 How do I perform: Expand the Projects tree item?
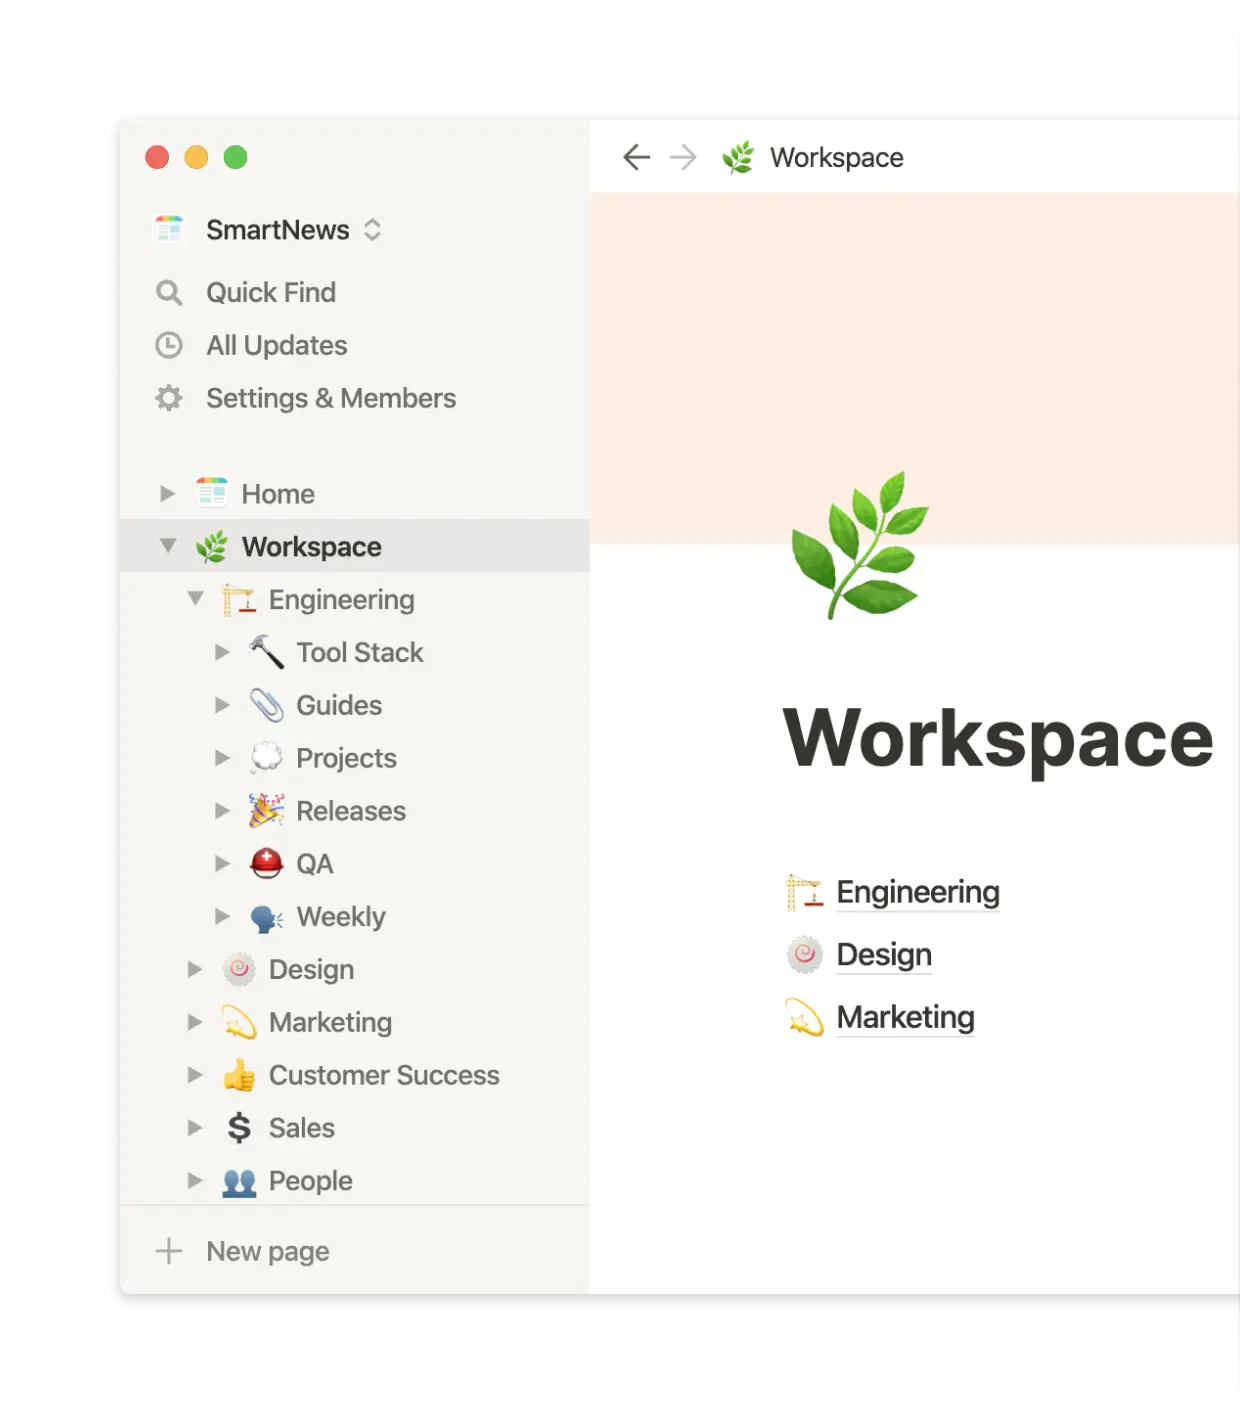pos(222,757)
